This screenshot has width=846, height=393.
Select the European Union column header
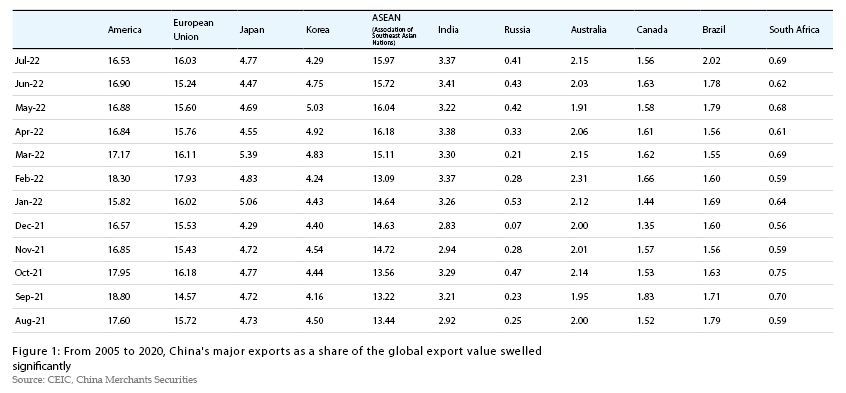pos(193,30)
